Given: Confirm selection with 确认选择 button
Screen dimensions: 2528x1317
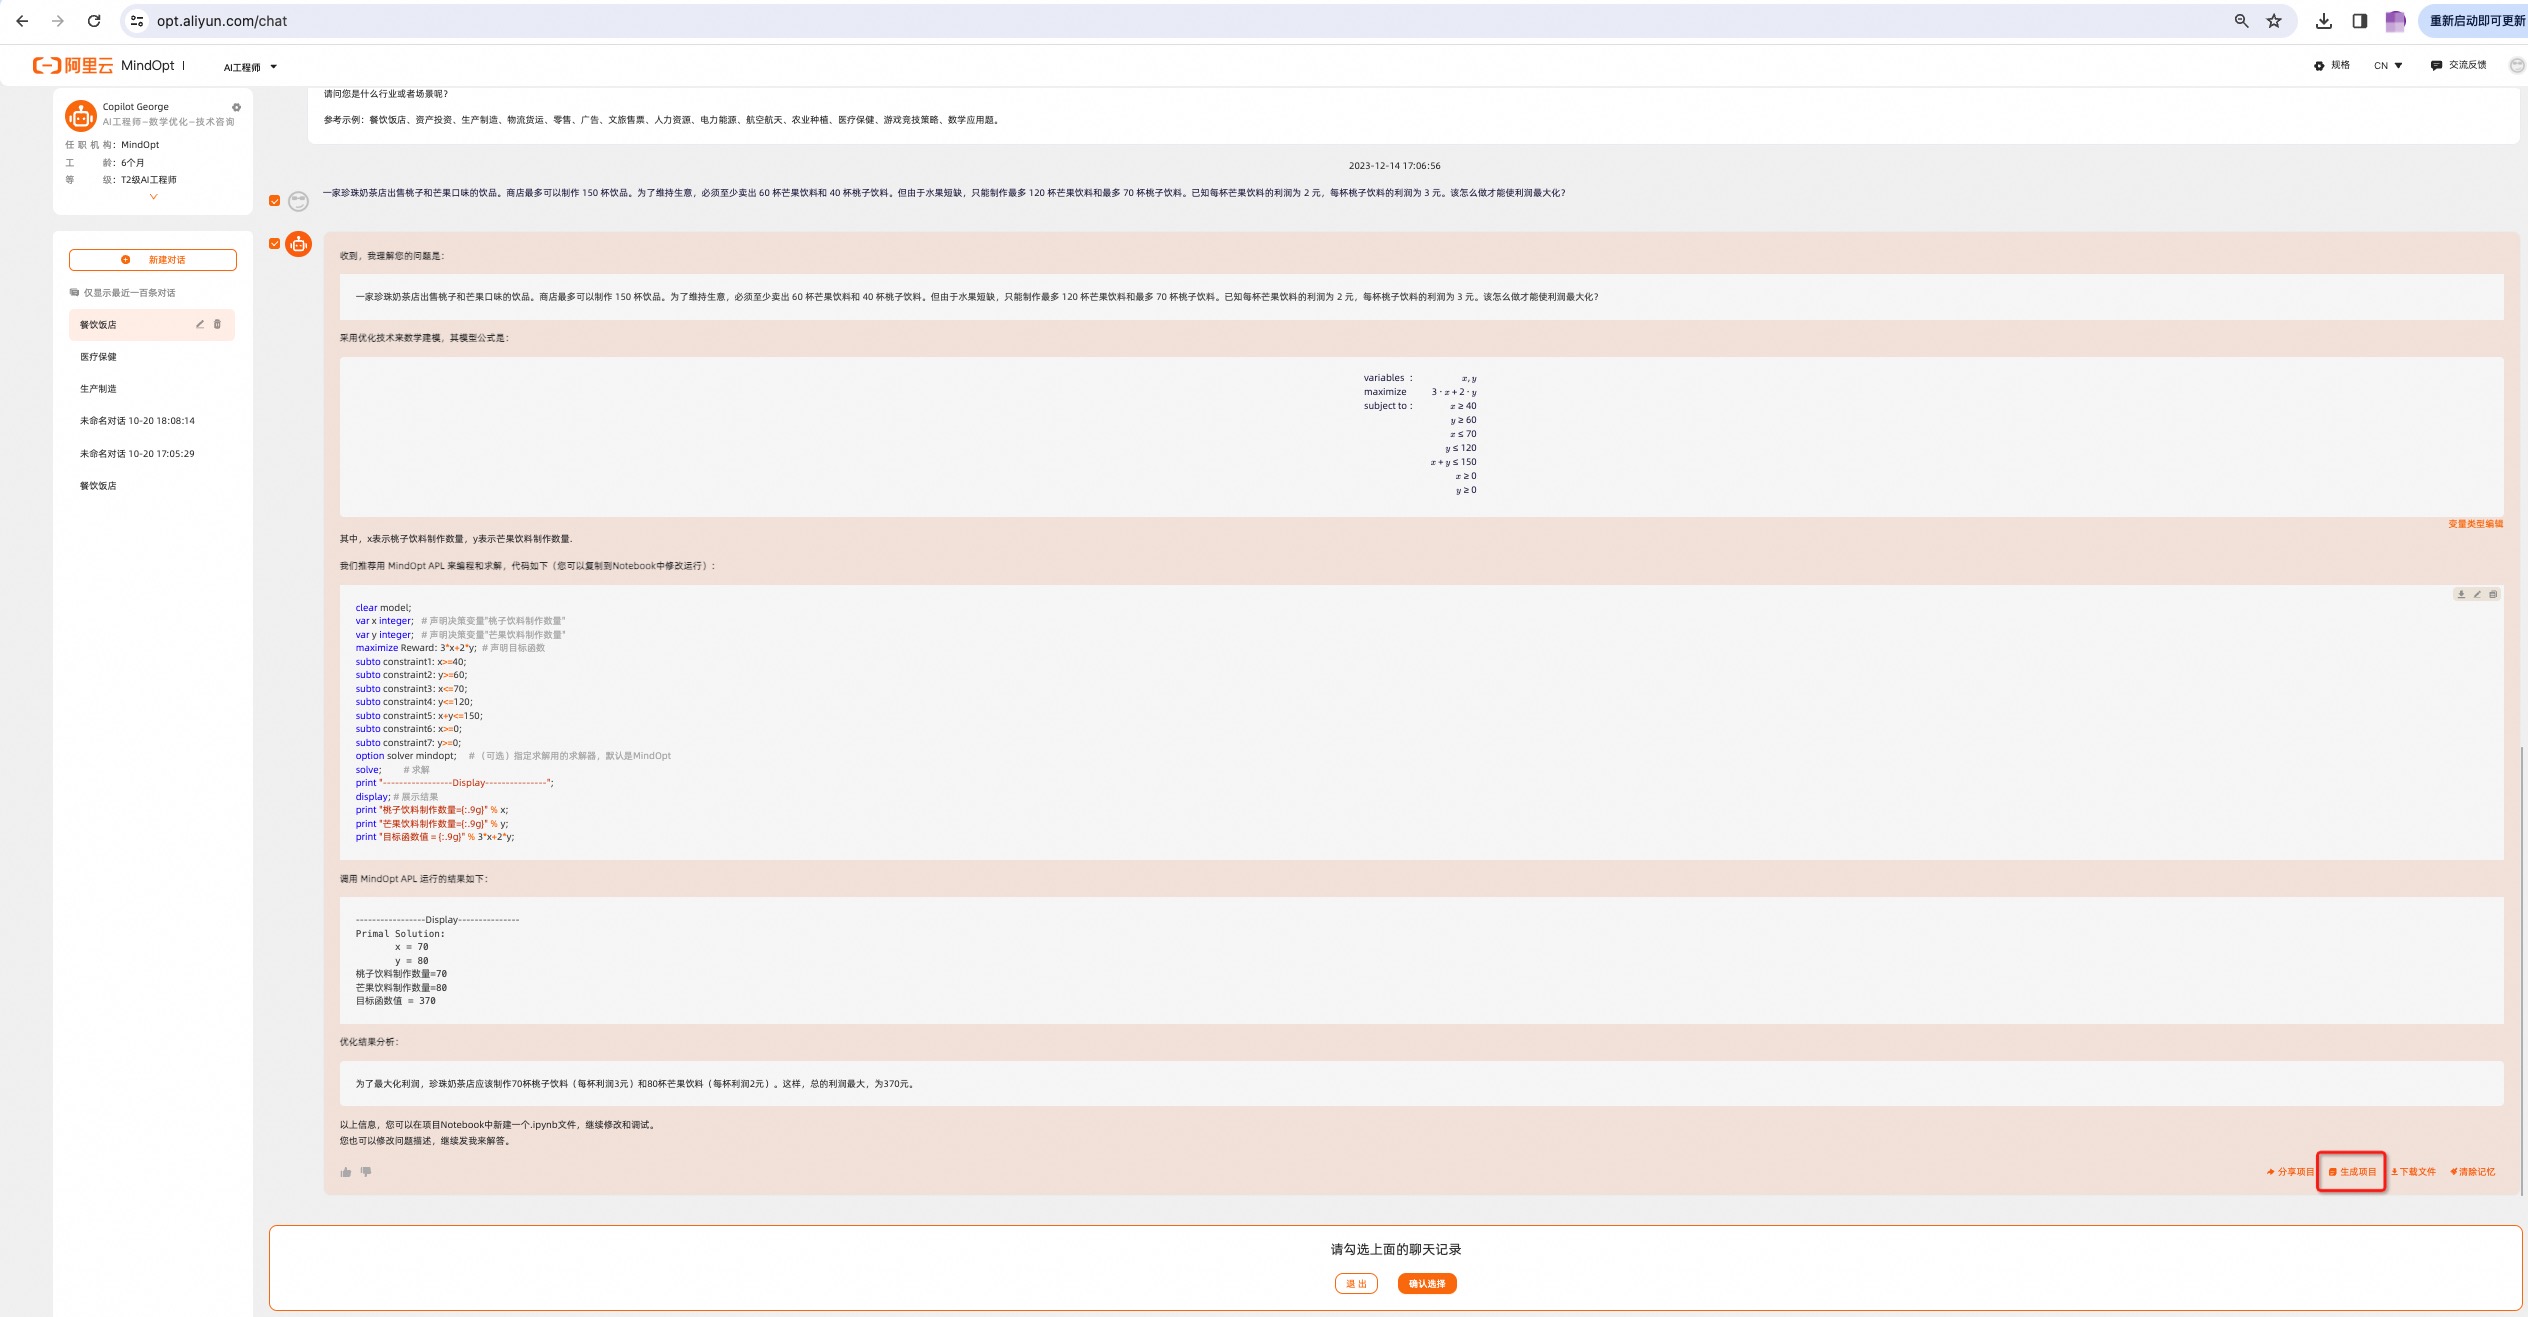Looking at the screenshot, I should coord(1427,1284).
